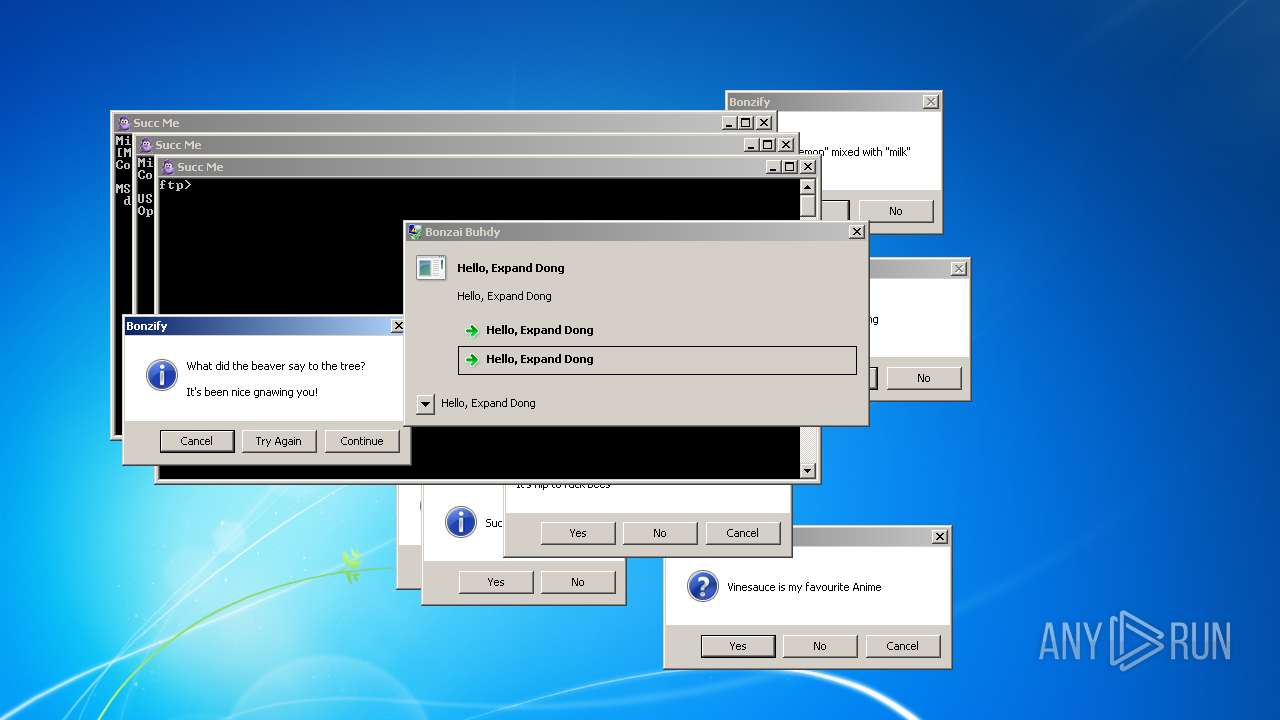Minimize the frontmost Succ Me ftp window
Screen dimensions: 1280x720
tap(773, 167)
